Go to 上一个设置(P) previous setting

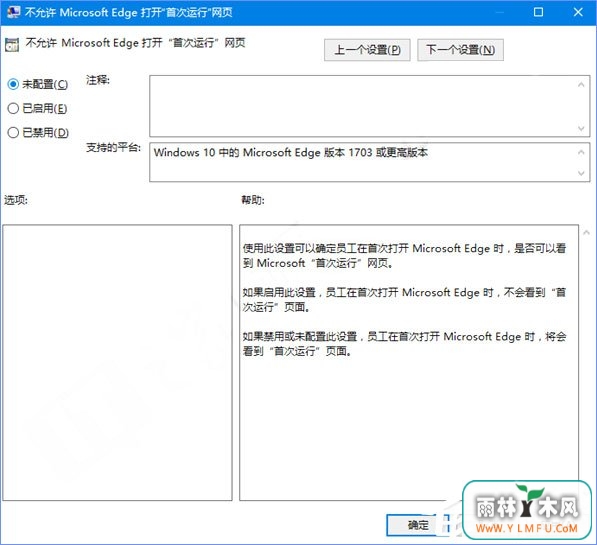(x=367, y=50)
